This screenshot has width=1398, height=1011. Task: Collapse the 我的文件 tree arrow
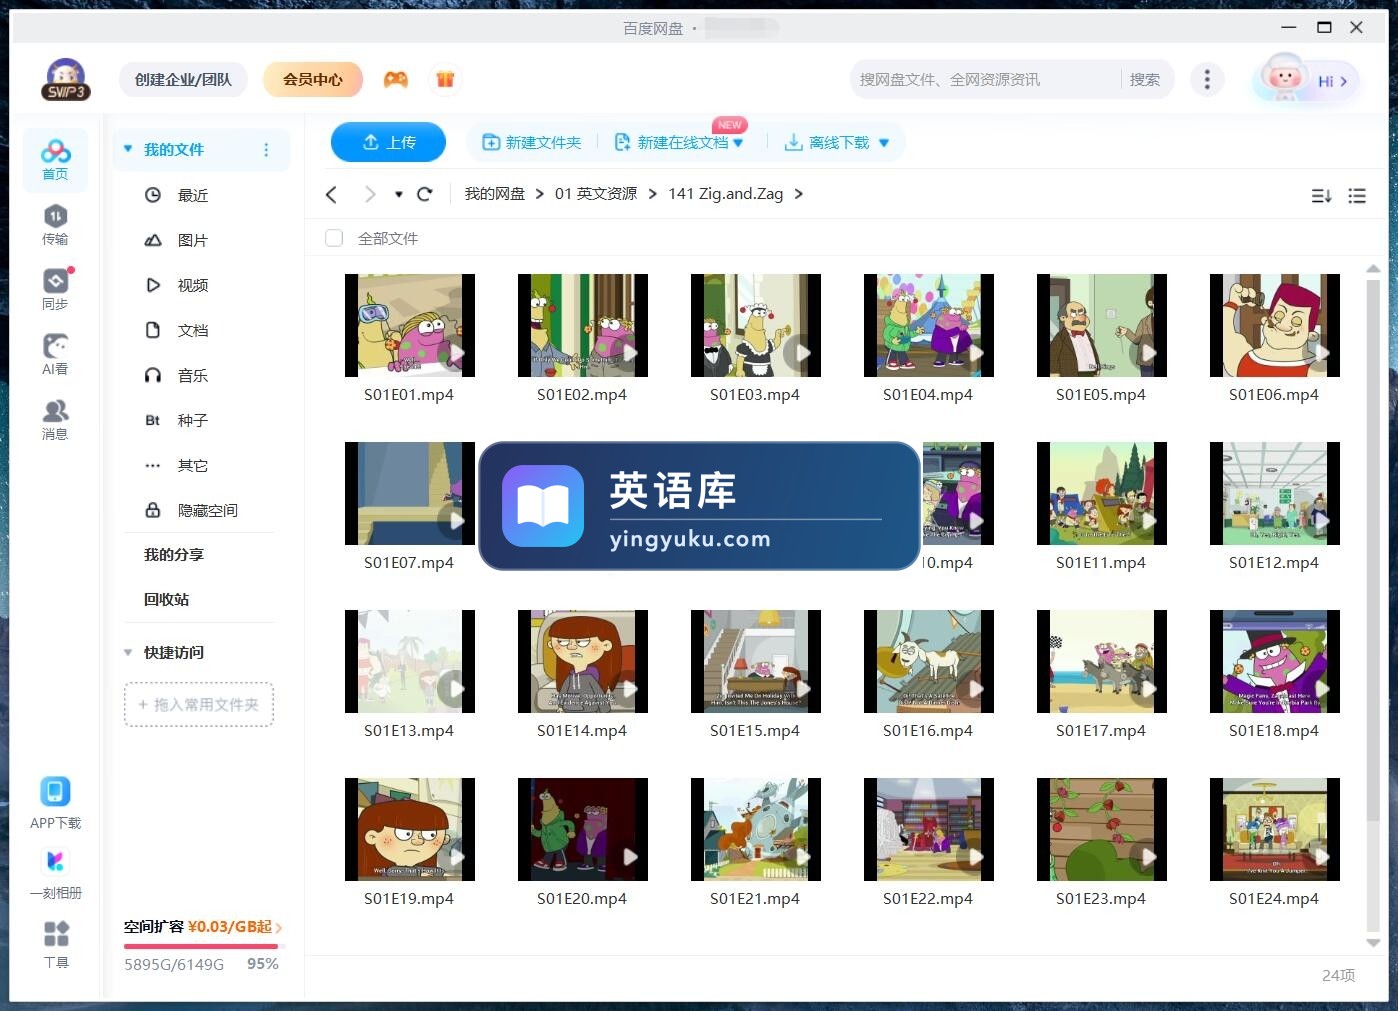pyautogui.click(x=128, y=149)
